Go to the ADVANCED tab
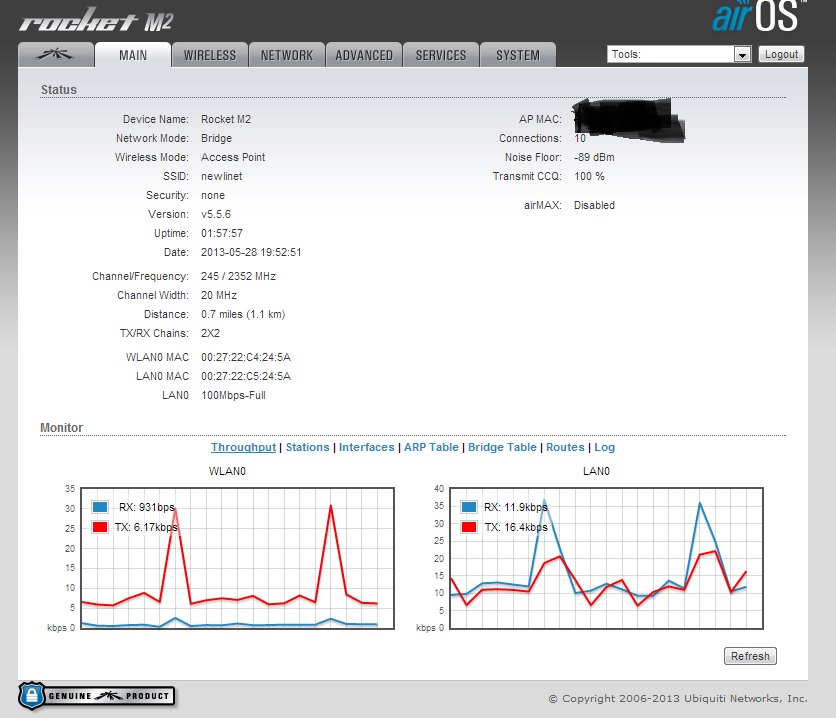 point(364,55)
